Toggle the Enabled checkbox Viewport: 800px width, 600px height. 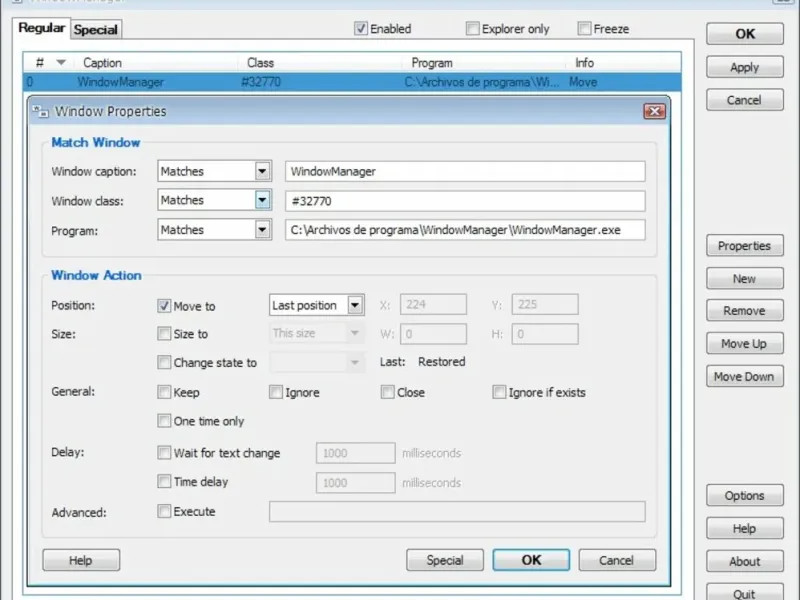(x=361, y=29)
